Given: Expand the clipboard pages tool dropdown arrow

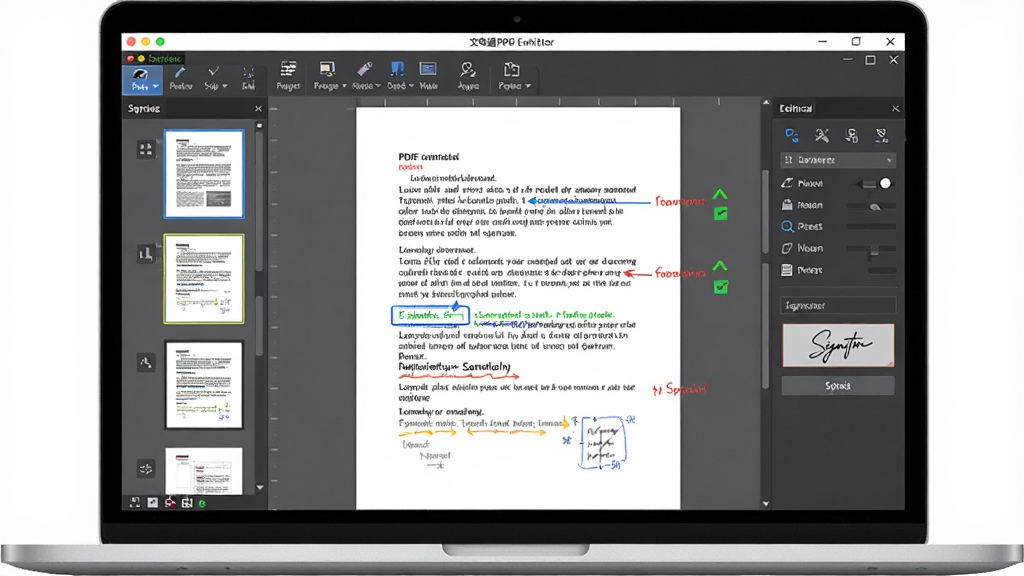Looking at the screenshot, I should tap(528, 86).
